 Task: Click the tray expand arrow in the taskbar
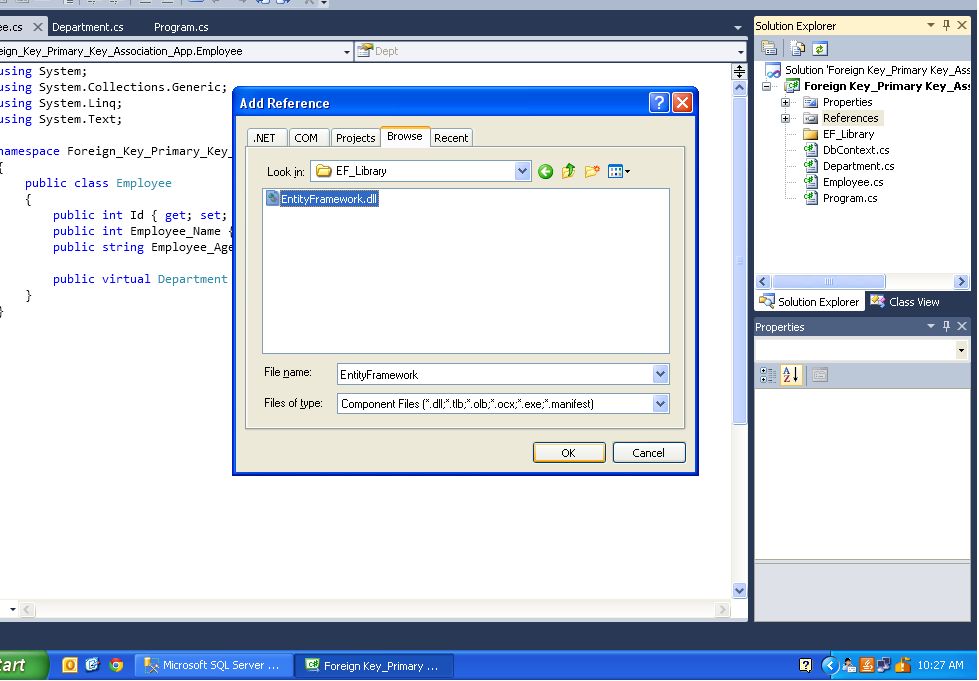pos(830,665)
